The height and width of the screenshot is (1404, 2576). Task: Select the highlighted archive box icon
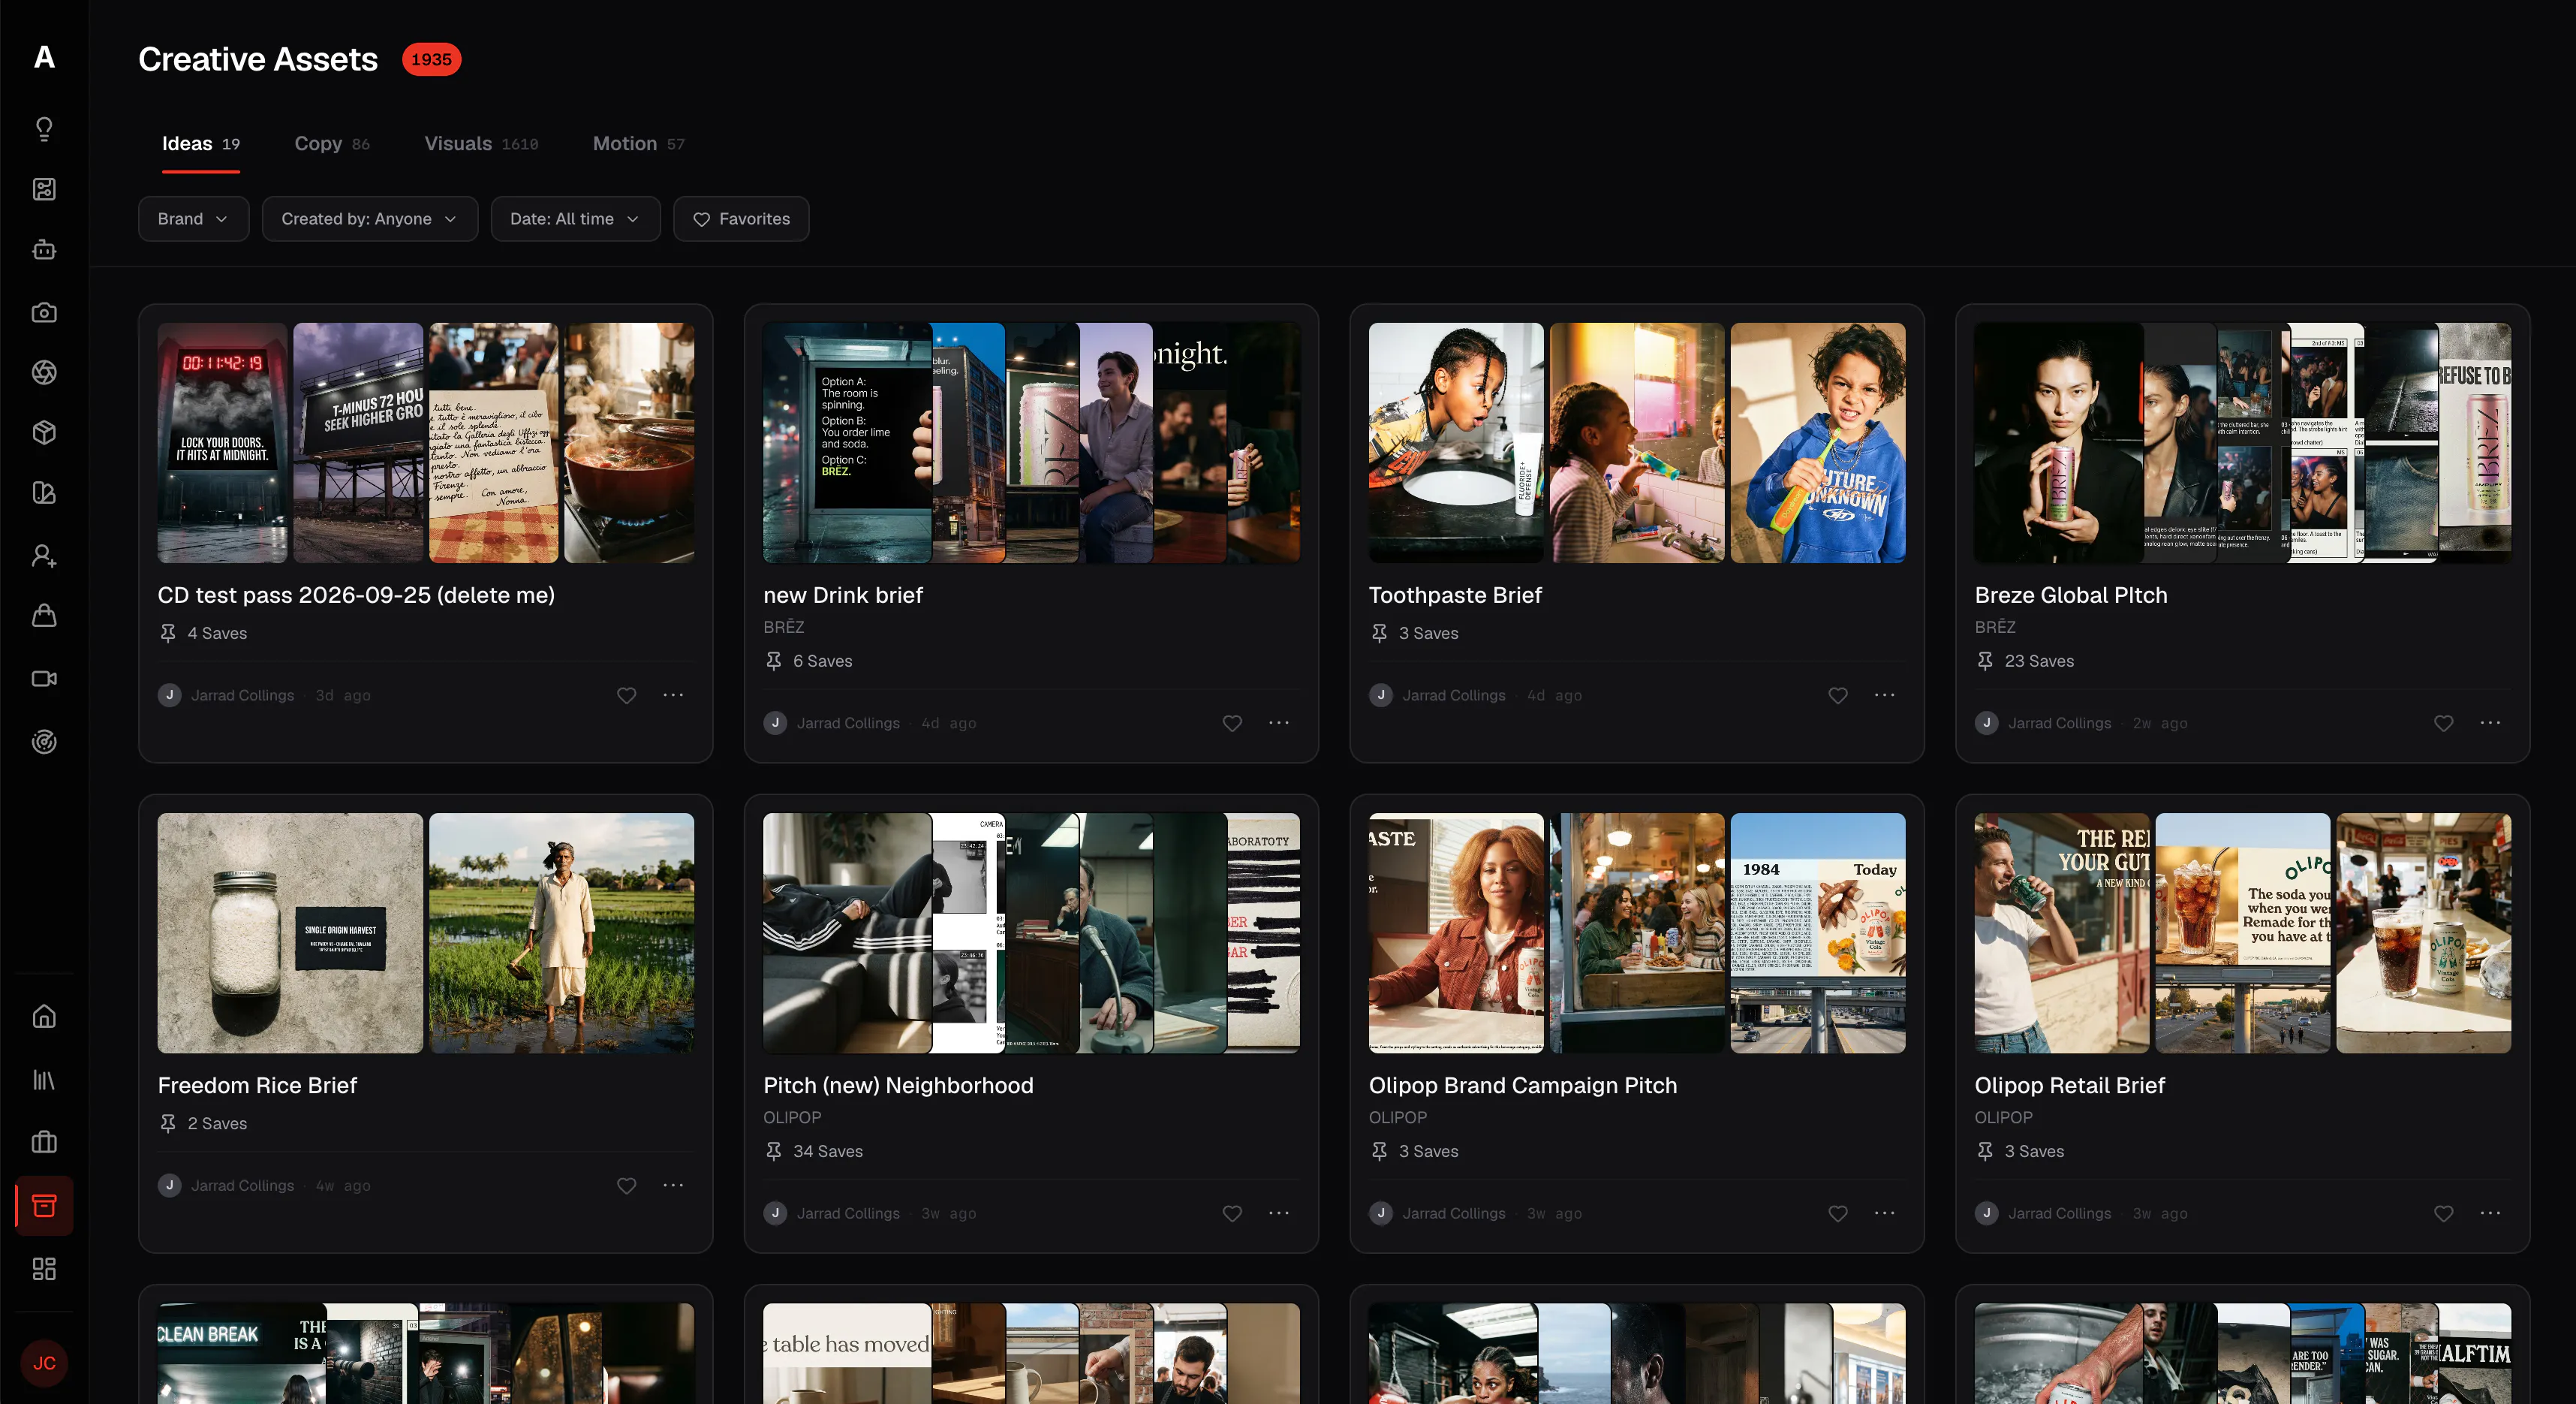click(44, 1205)
